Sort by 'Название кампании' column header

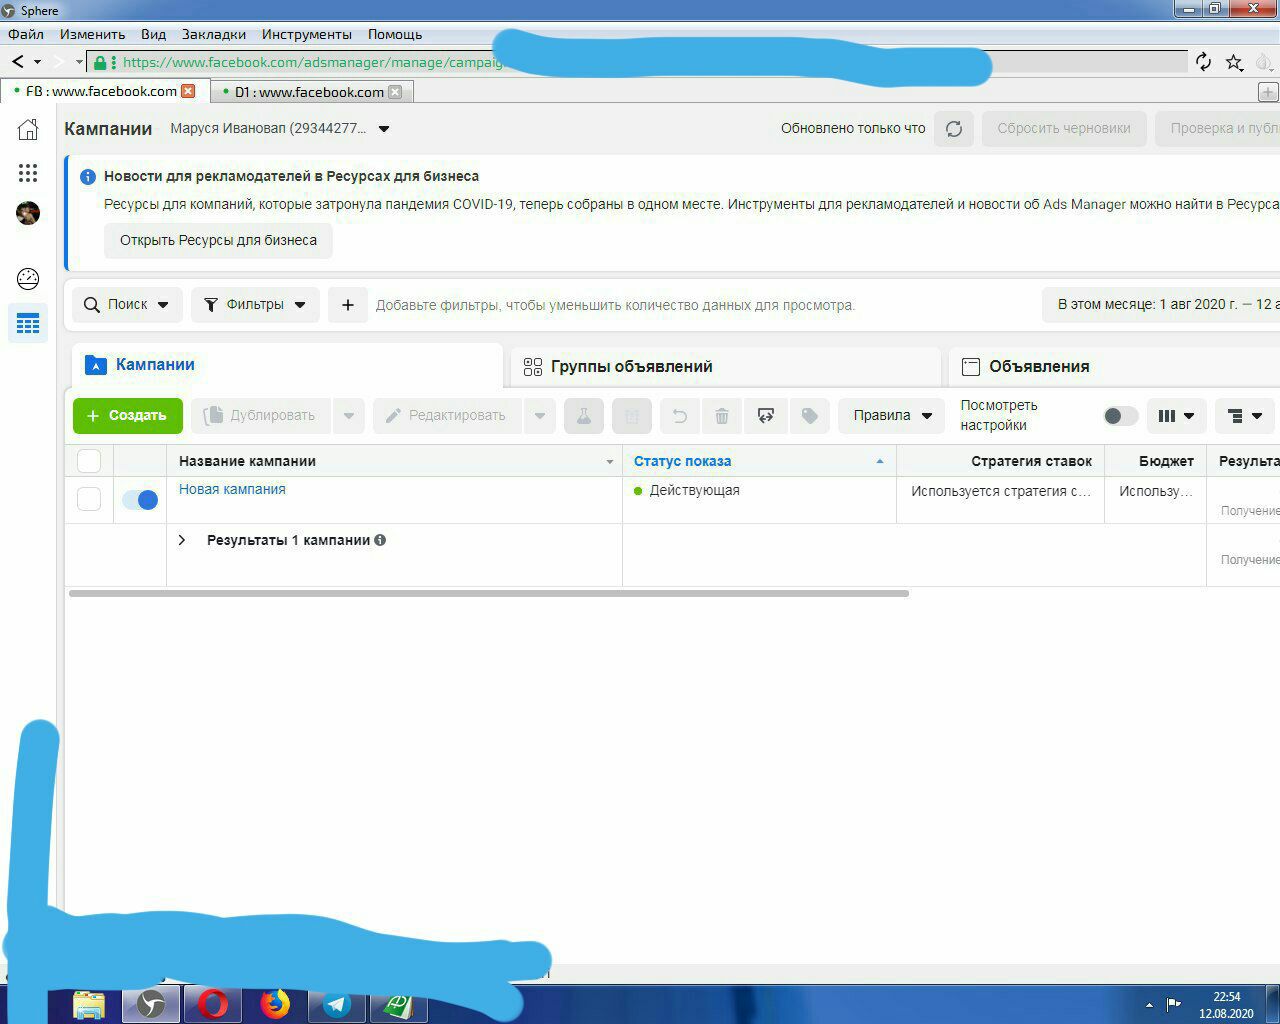coord(394,461)
